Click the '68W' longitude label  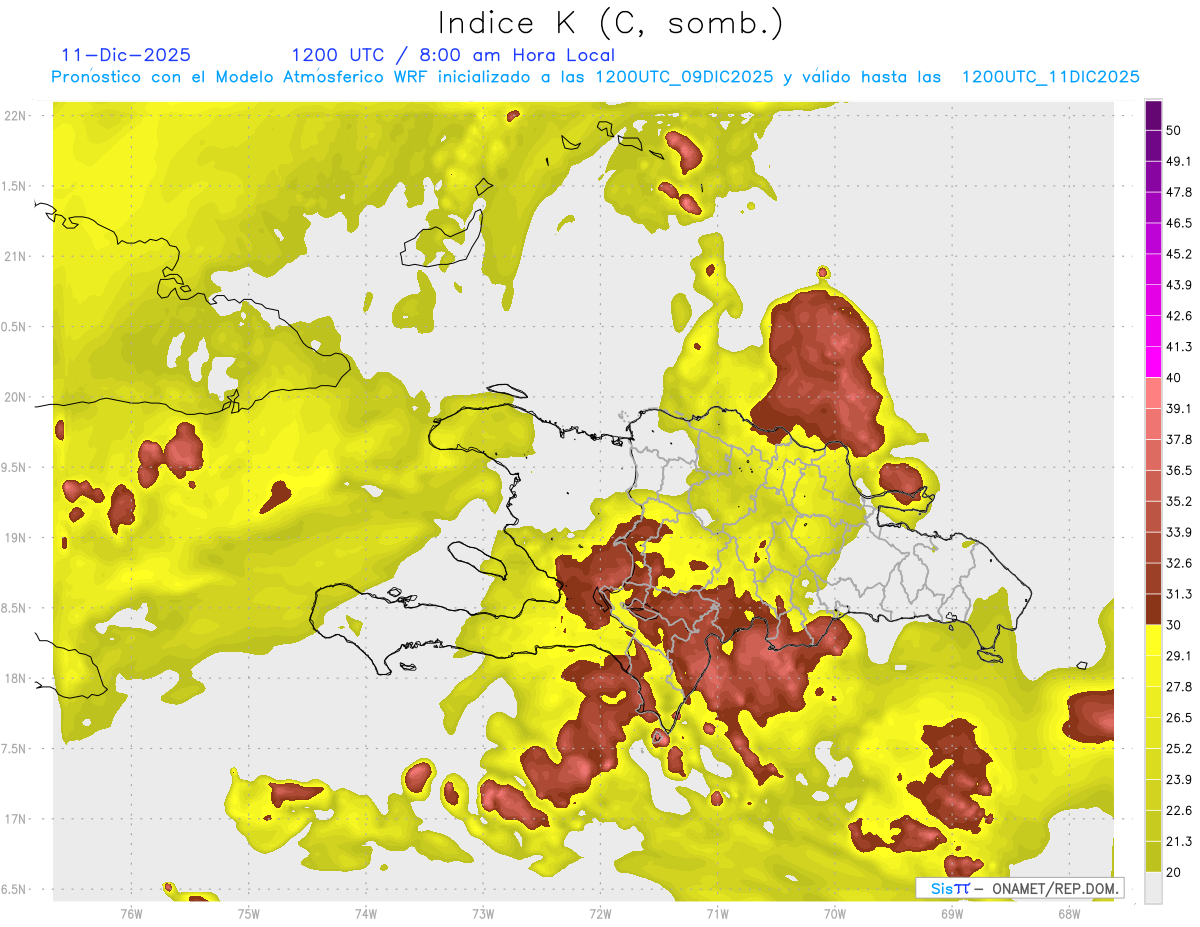click(1069, 913)
